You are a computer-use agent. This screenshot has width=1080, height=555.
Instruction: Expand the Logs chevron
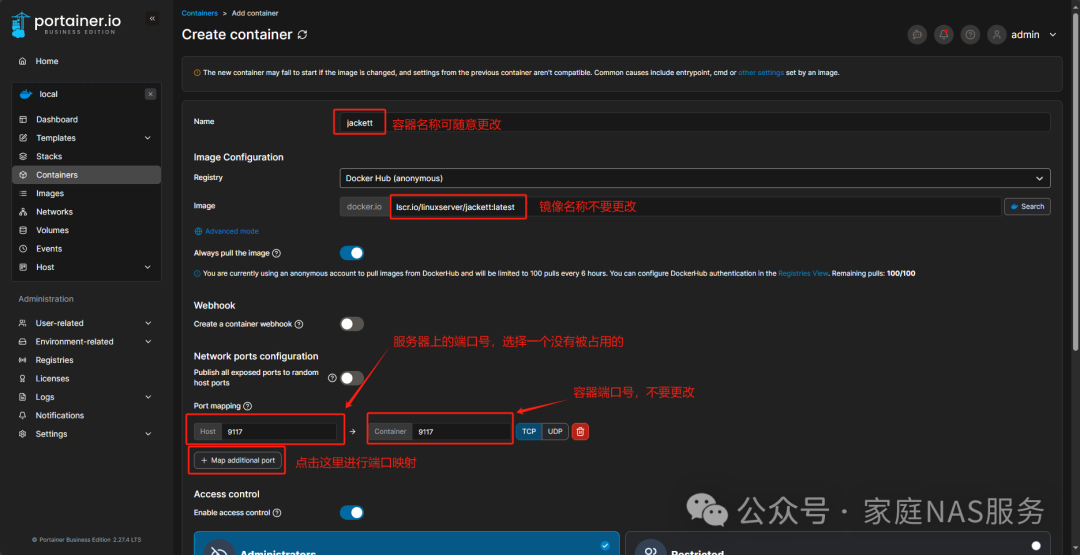148,397
